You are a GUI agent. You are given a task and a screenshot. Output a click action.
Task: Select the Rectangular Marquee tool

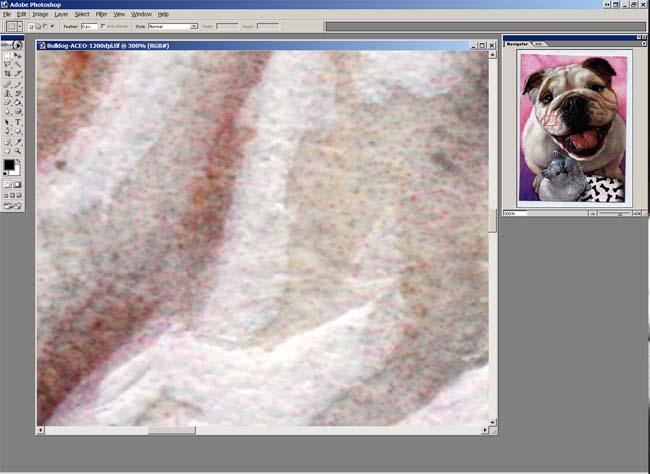8,57
